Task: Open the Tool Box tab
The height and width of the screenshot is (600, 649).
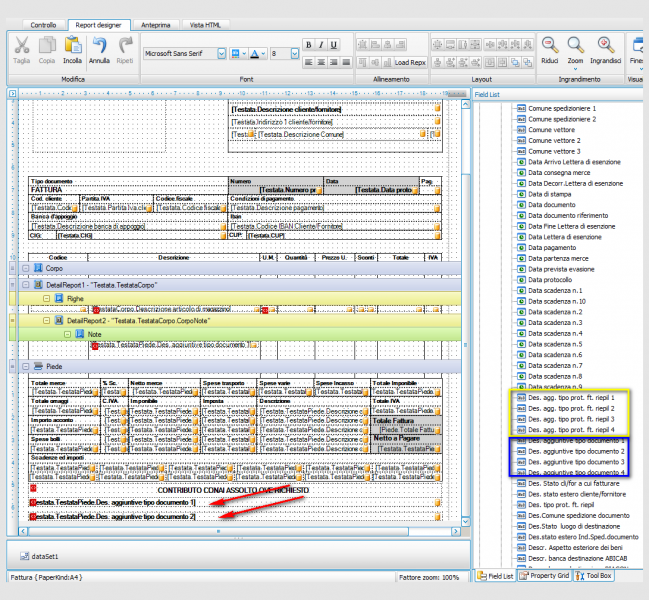Action: pos(594,576)
